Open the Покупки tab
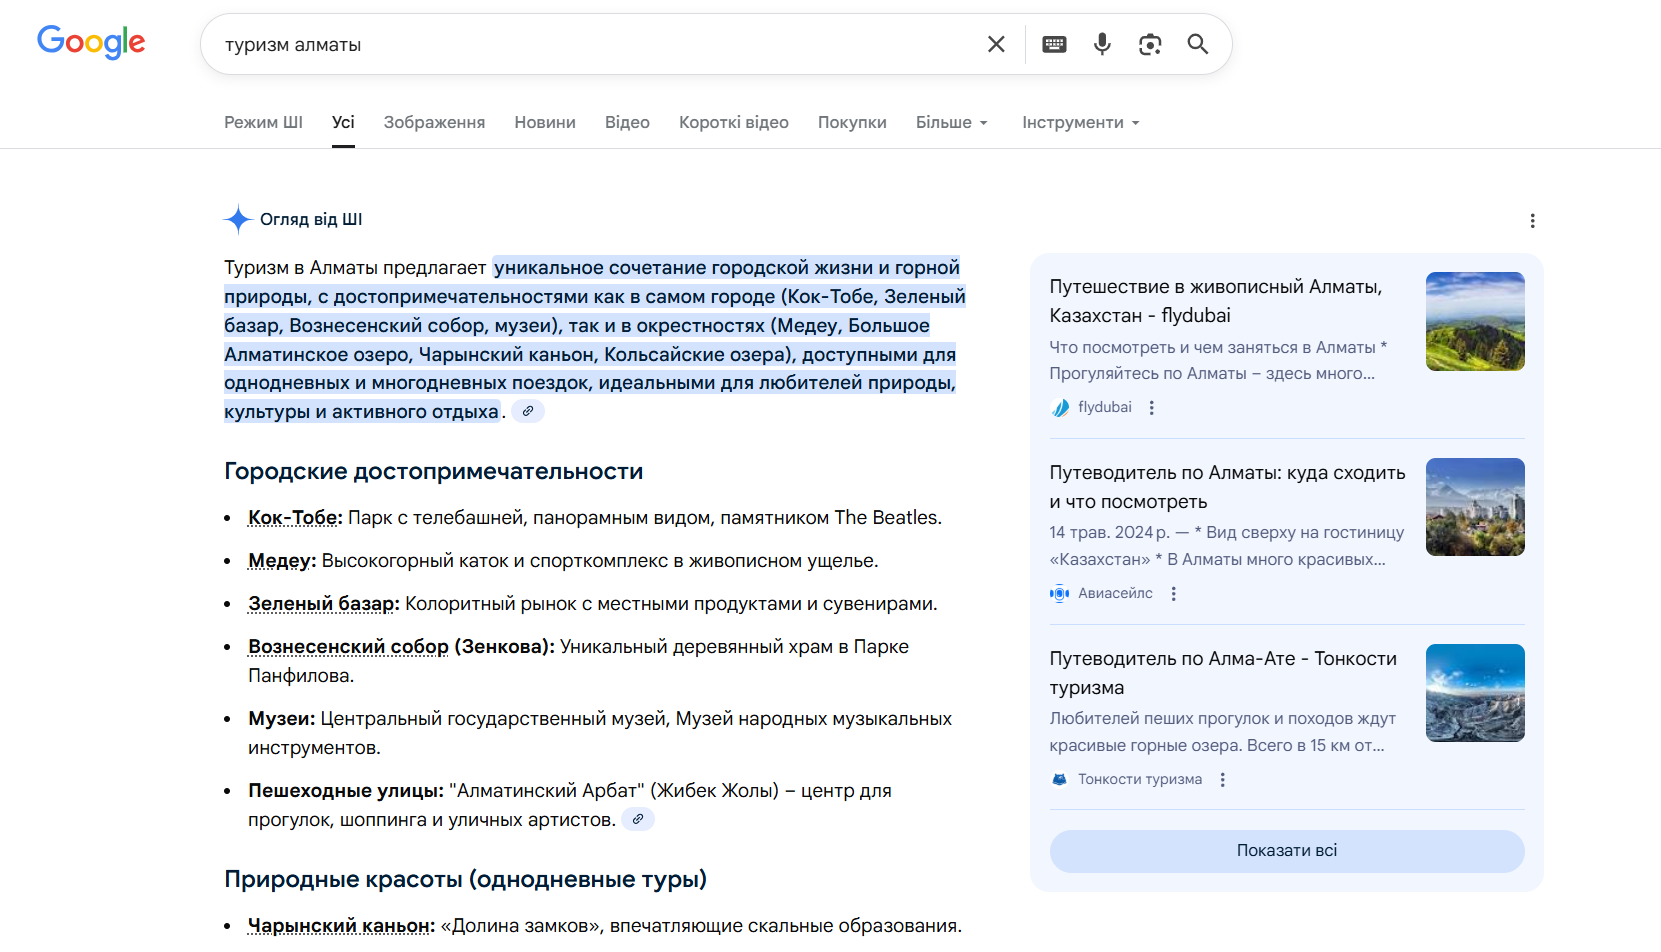Screen dimensions: 1661x952 [852, 122]
